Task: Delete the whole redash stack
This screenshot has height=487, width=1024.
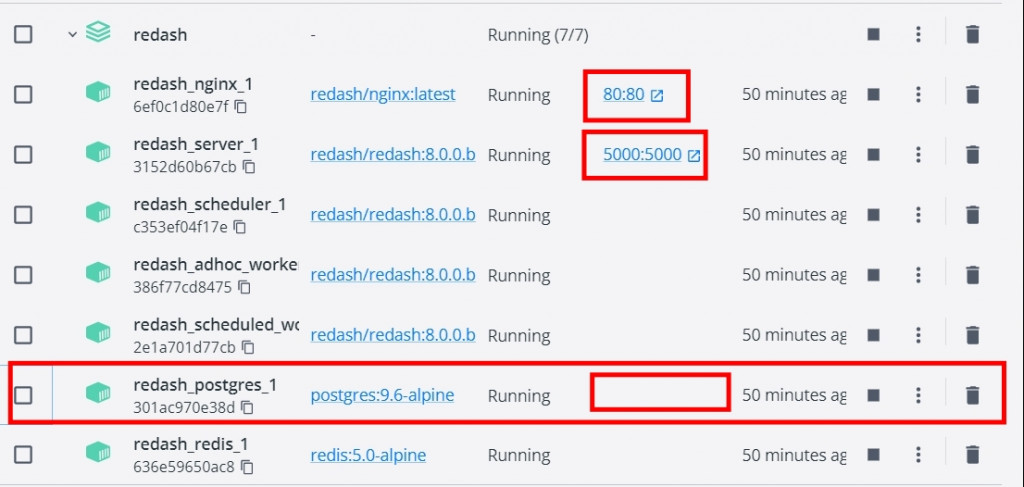Action: (973, 34)
